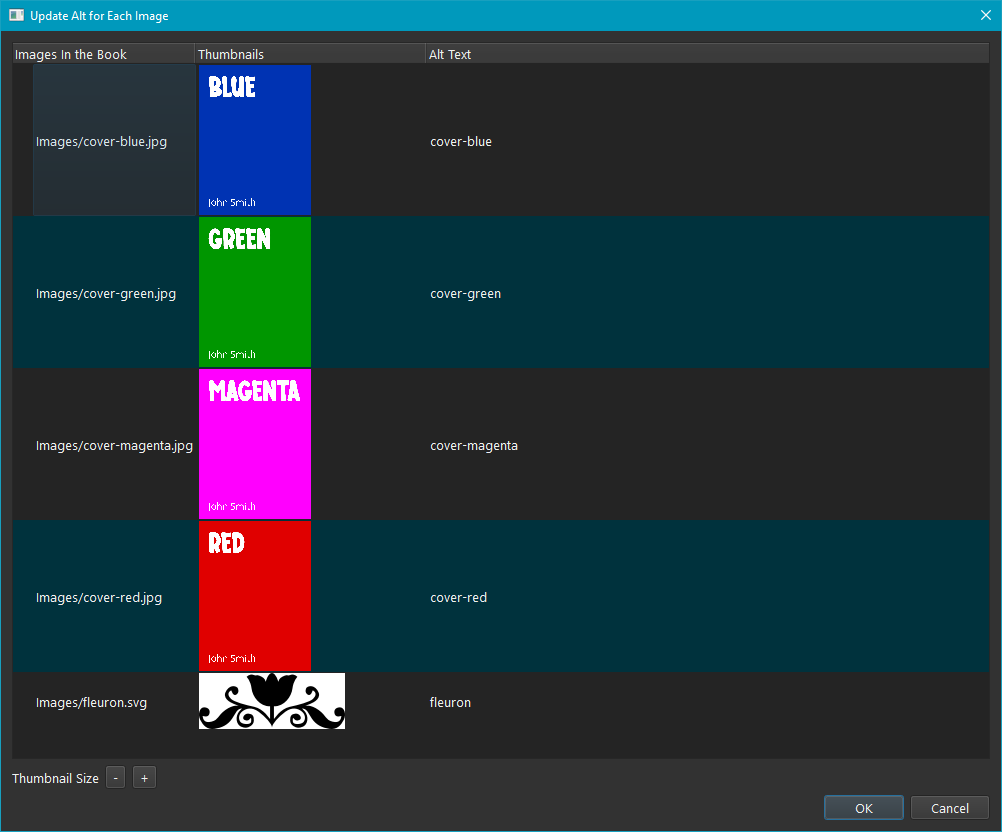Click the Cancel button
The height and width of the screenshot is (832, 1002).
coord(950,808)
